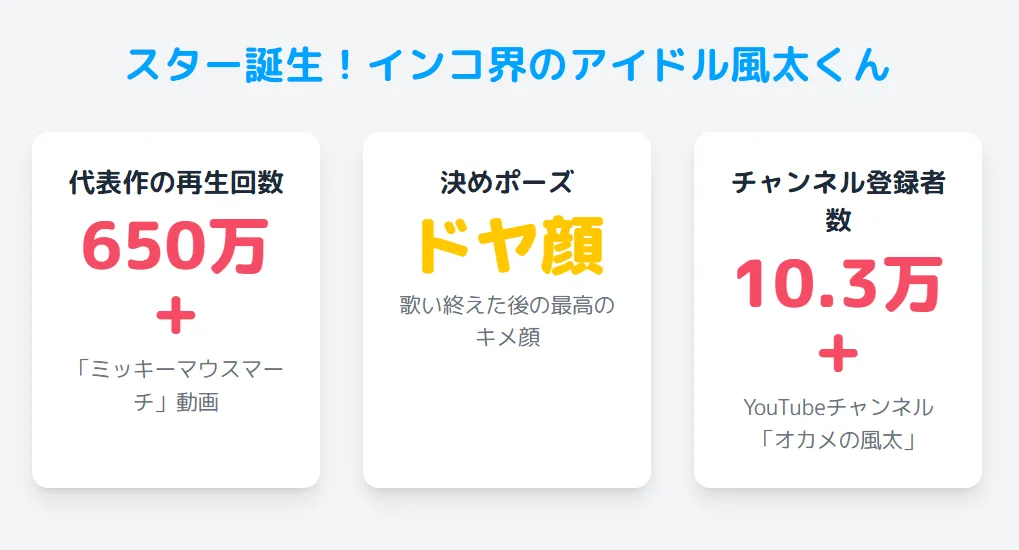Image resolution: width=1019 pixels, height=550 pixels.
Task: Click the 数 character on the heading's second line
Action: [838, 220]
